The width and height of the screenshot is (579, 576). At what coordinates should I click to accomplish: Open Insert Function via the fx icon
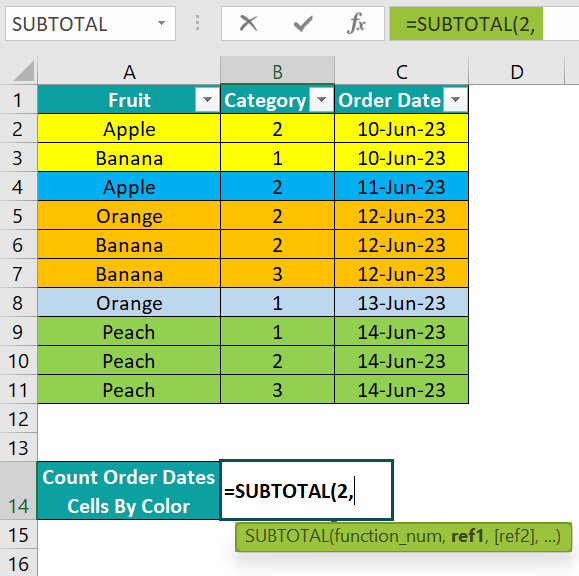tap(356, 23)
